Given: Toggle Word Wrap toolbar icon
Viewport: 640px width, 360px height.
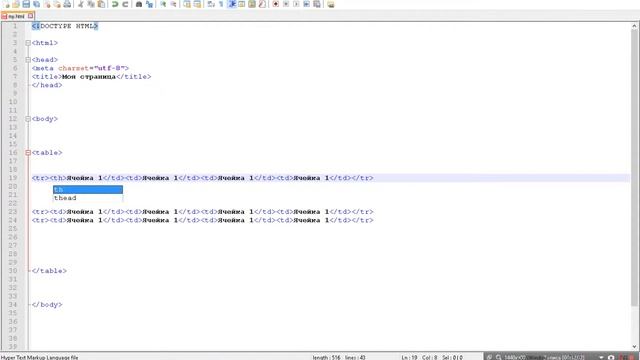Looking at the screenshot, I should pyautogui.click(x=211, y=4).
